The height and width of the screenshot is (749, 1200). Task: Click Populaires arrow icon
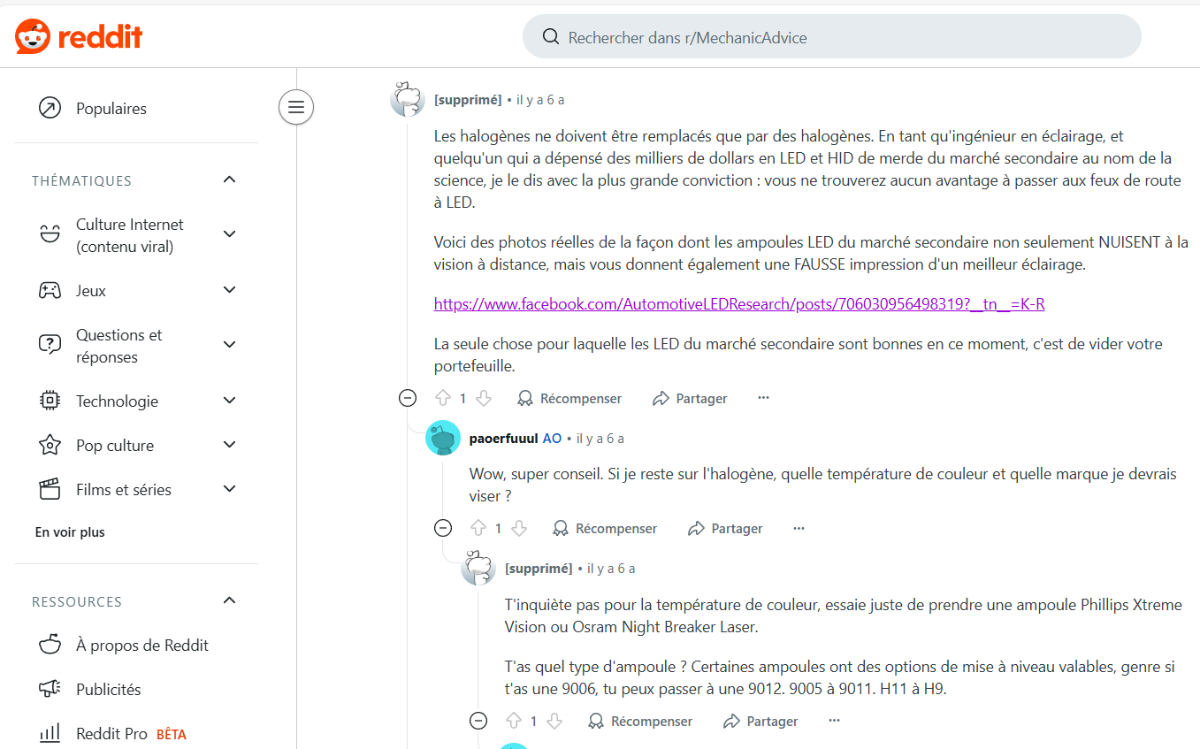pyautogui.click(x=49, y=108)
